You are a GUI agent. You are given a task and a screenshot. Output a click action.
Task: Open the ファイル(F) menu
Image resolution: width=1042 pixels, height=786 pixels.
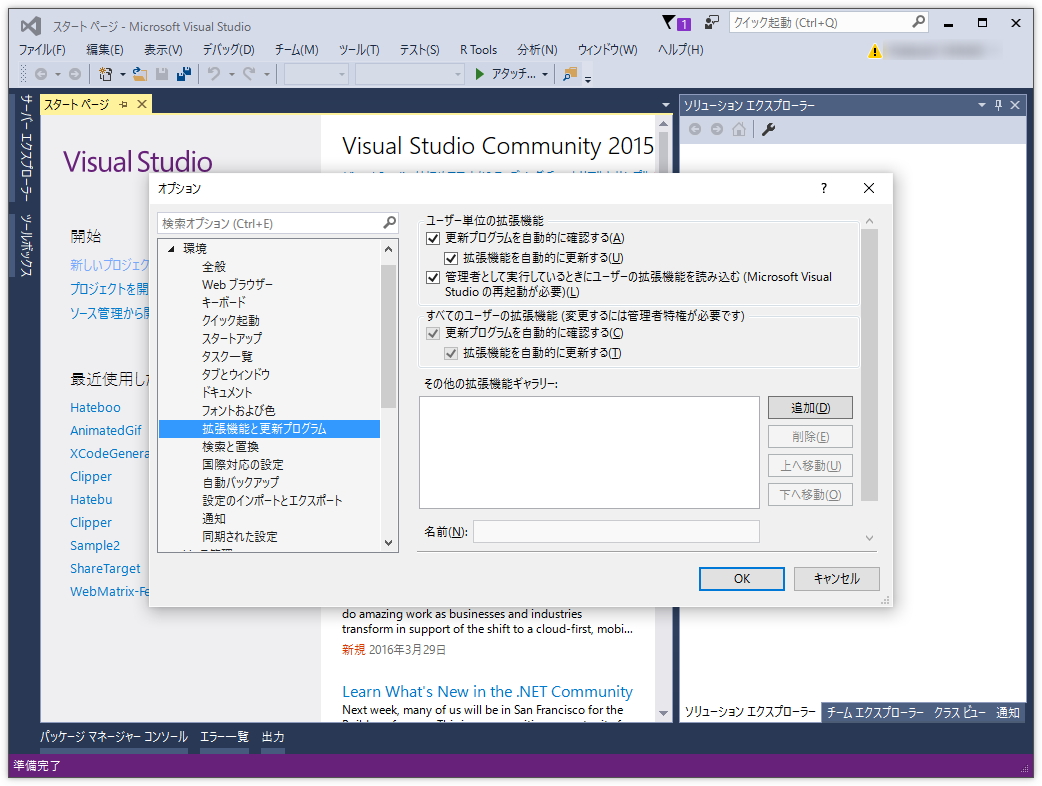pos(42,50)
